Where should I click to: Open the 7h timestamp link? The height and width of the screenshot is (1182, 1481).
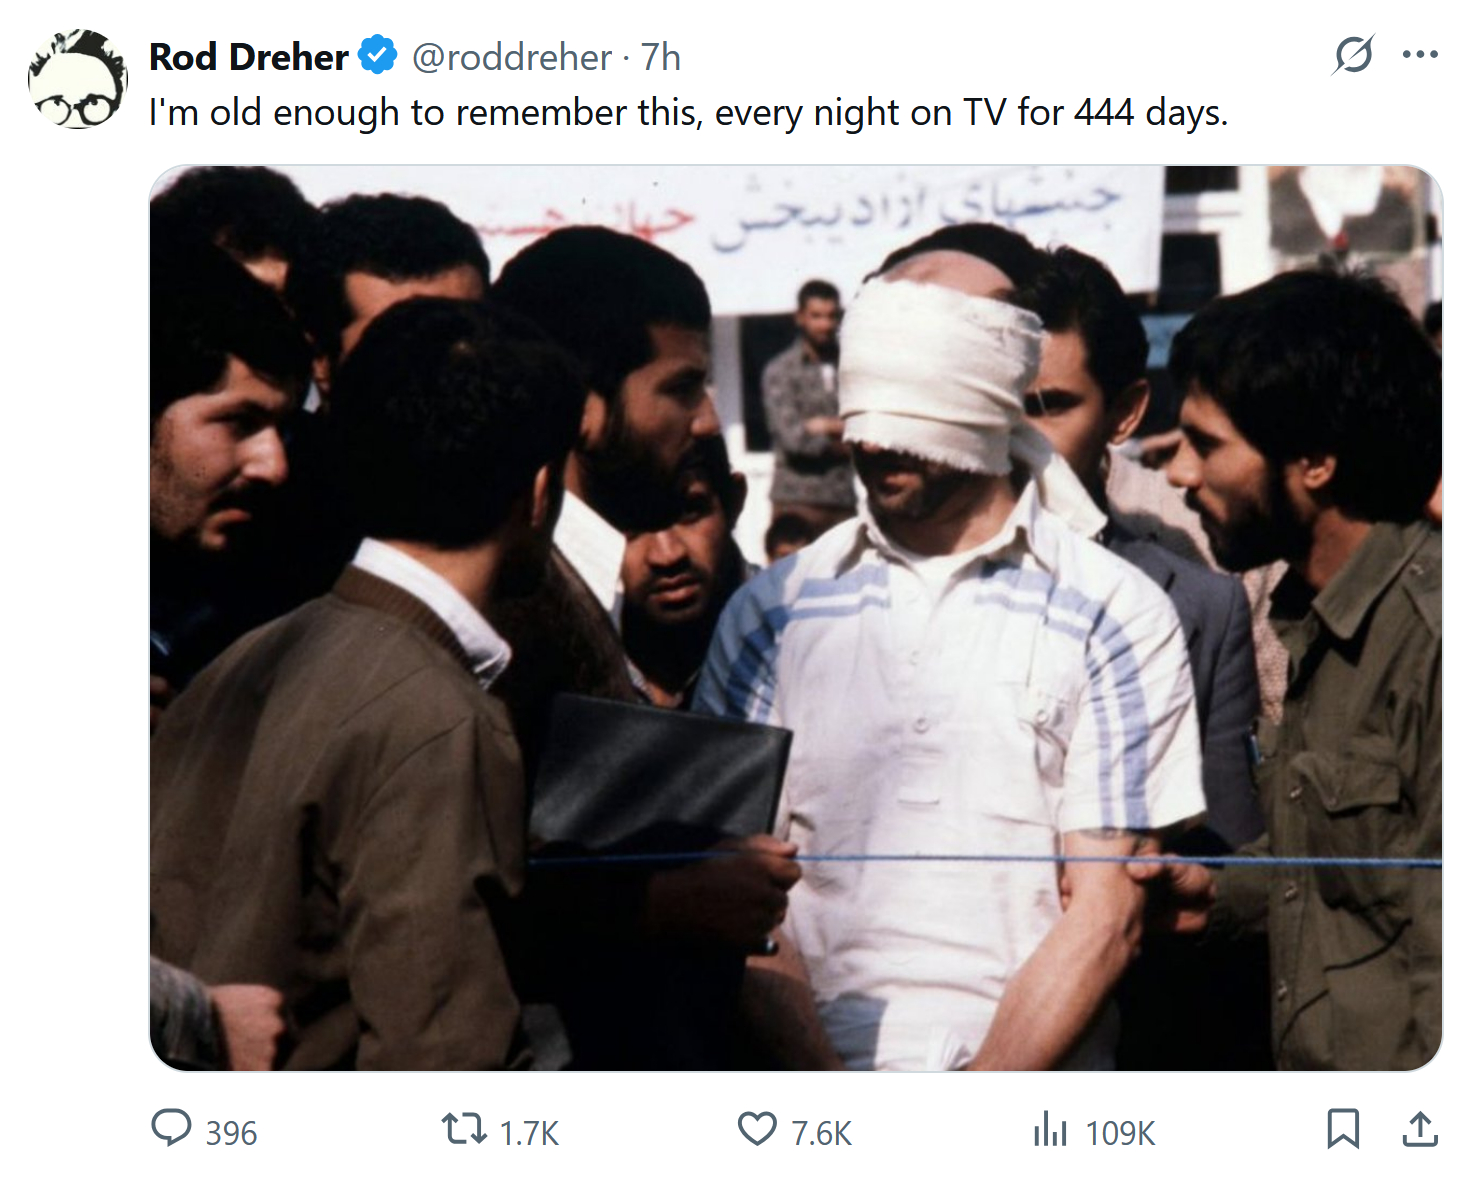pyautogui.click(x=660, y=58)
